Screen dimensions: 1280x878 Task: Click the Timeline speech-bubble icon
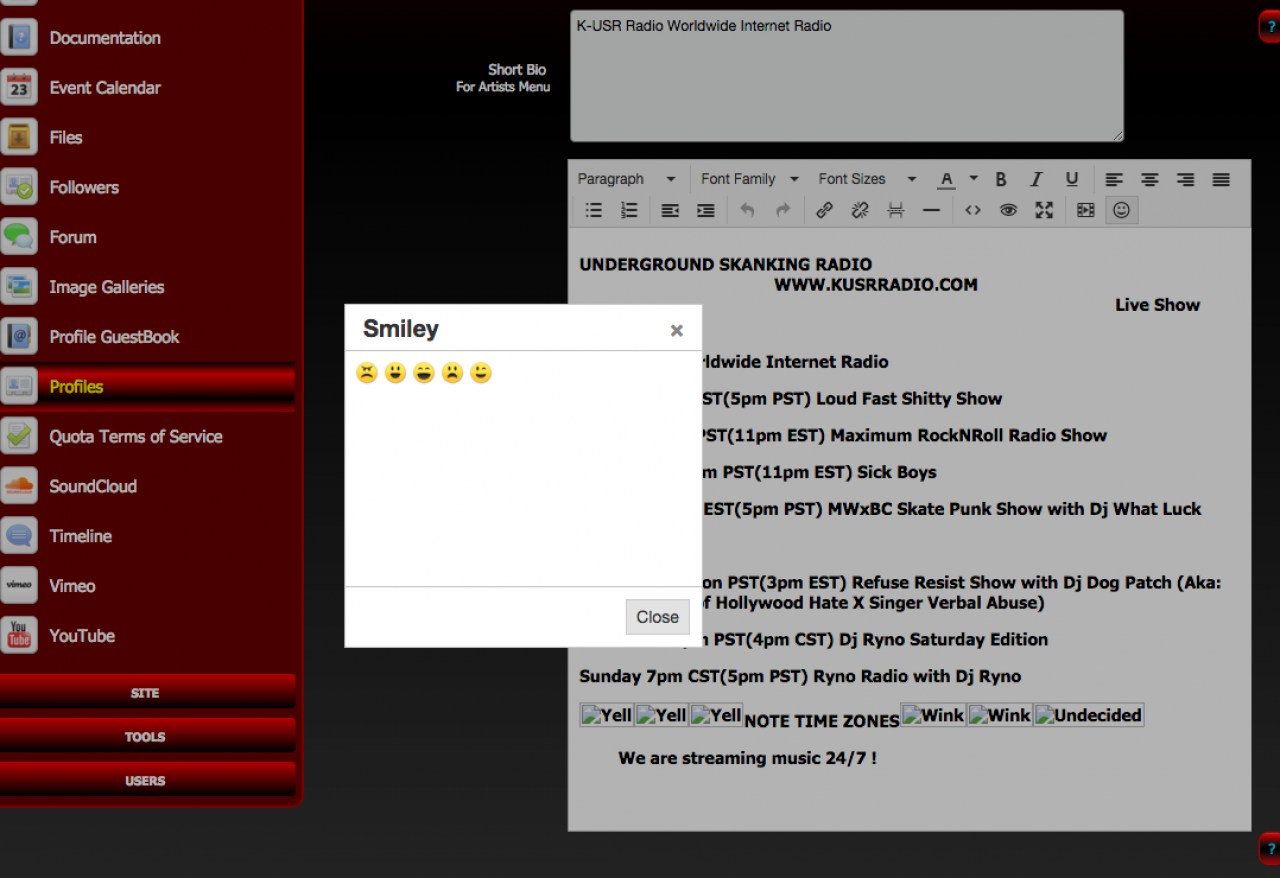click(x=19, y=536)
